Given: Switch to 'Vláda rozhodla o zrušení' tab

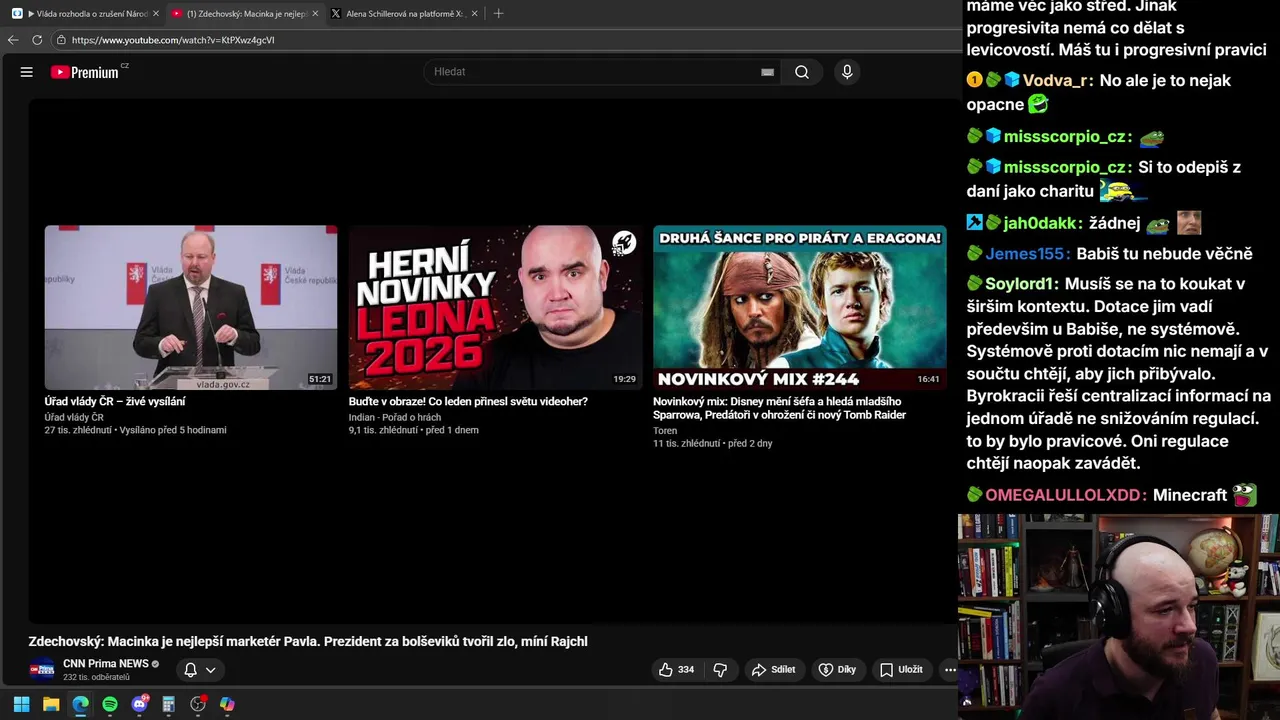Looking at the screenshot, I should click(x=86, y=14).
